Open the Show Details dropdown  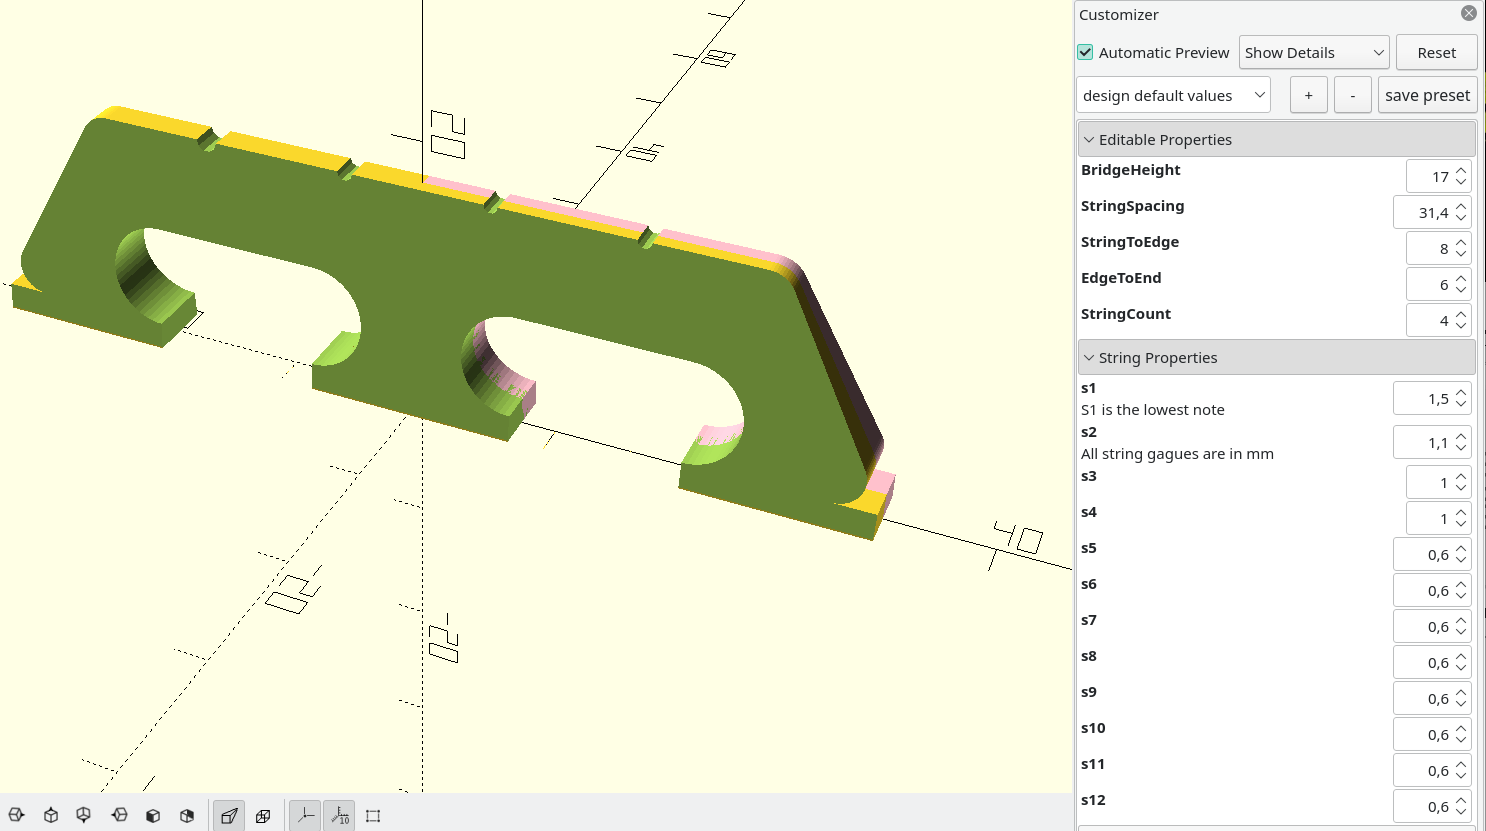(1313, 52)
